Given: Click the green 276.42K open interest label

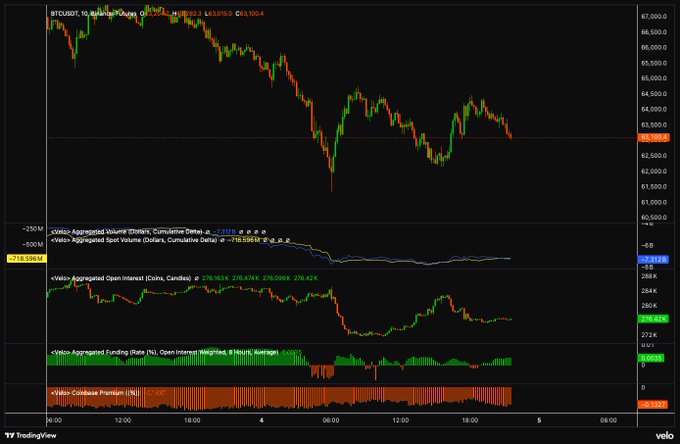Looking at the screenshot, I should [653, 319].
